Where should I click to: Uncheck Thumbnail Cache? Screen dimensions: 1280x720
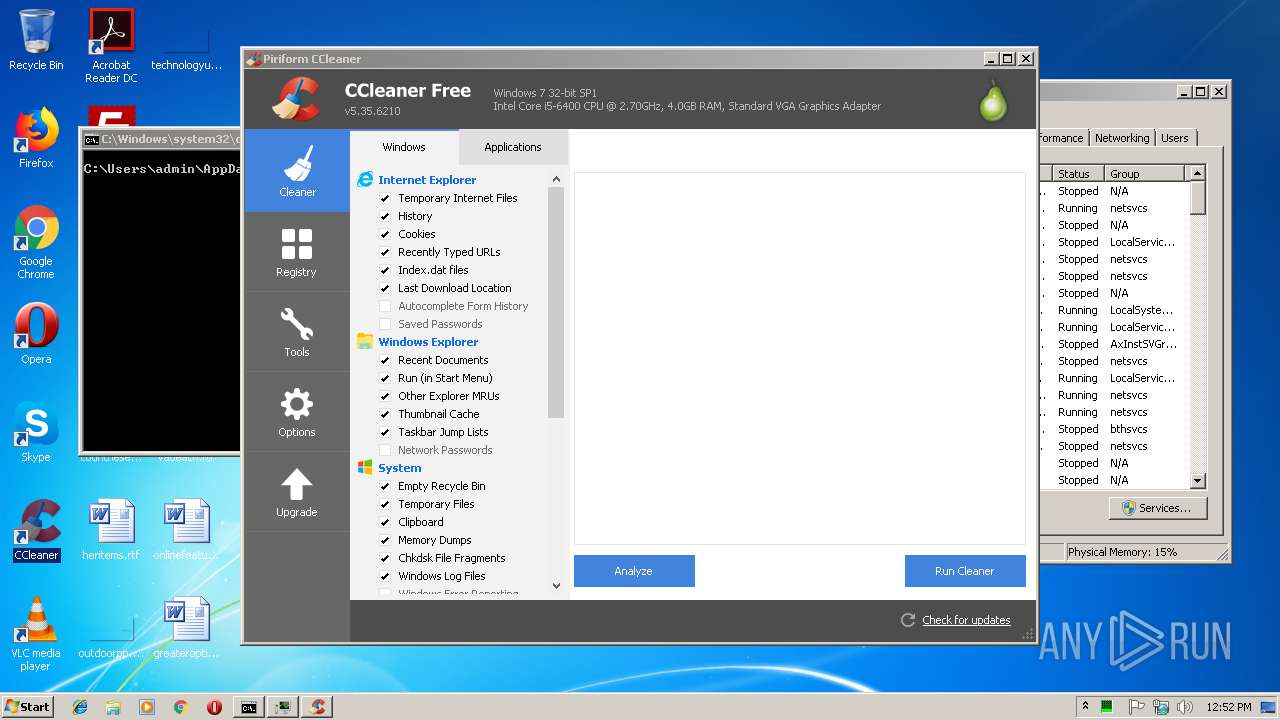385,414
